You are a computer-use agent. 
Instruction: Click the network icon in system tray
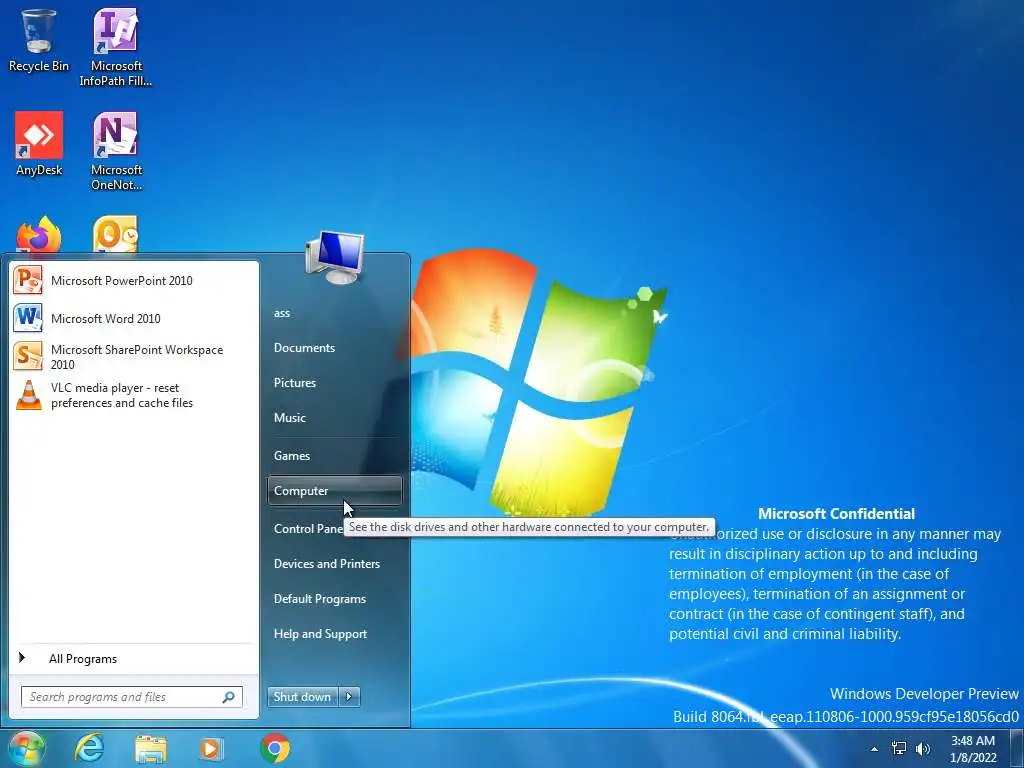pyautogui.click(x=899, y=749)
